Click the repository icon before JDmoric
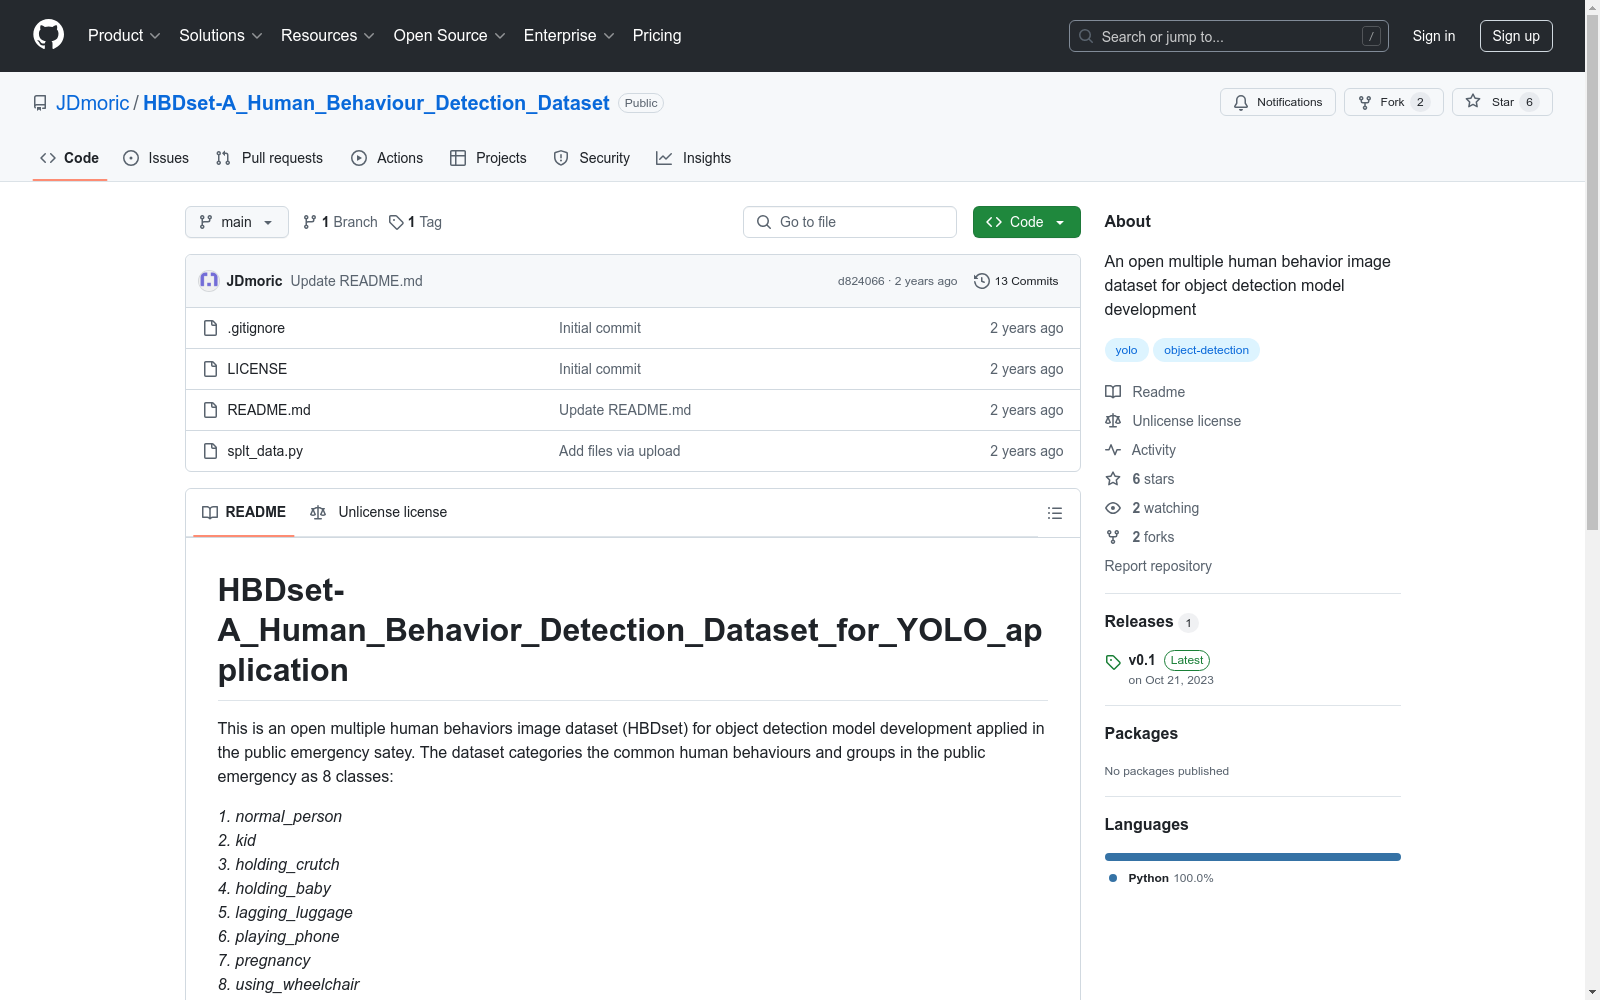 [40, 103]
